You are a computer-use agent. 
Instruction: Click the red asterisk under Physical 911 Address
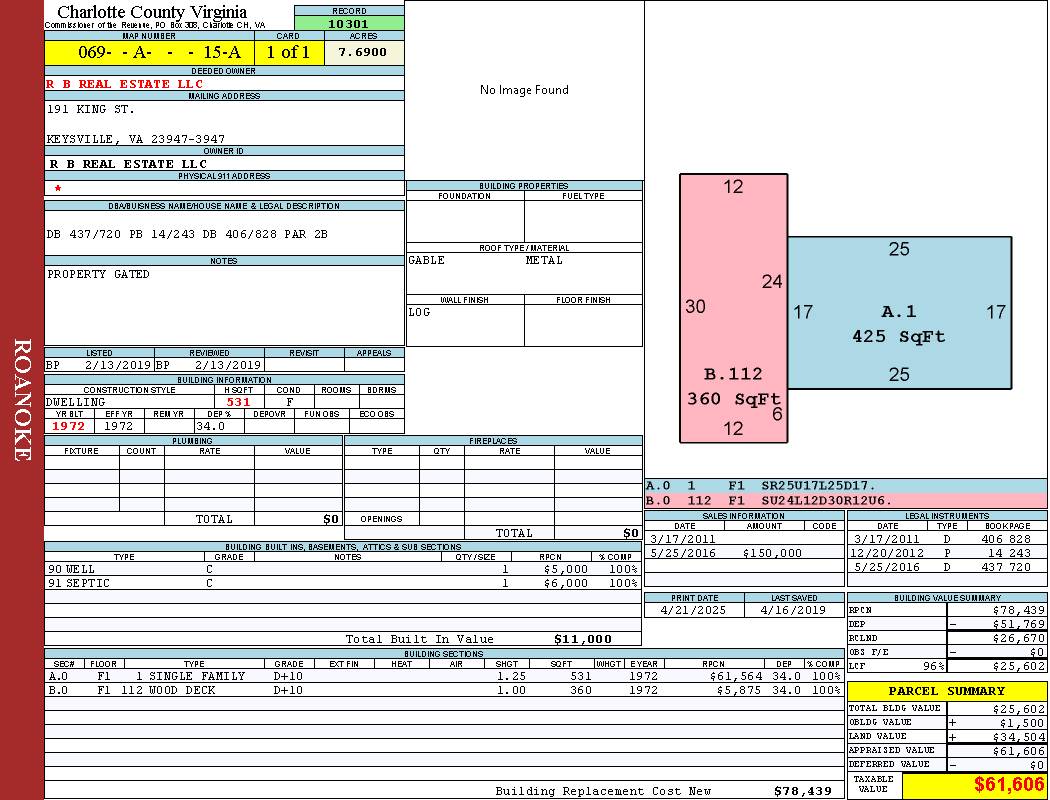point(58,189)
